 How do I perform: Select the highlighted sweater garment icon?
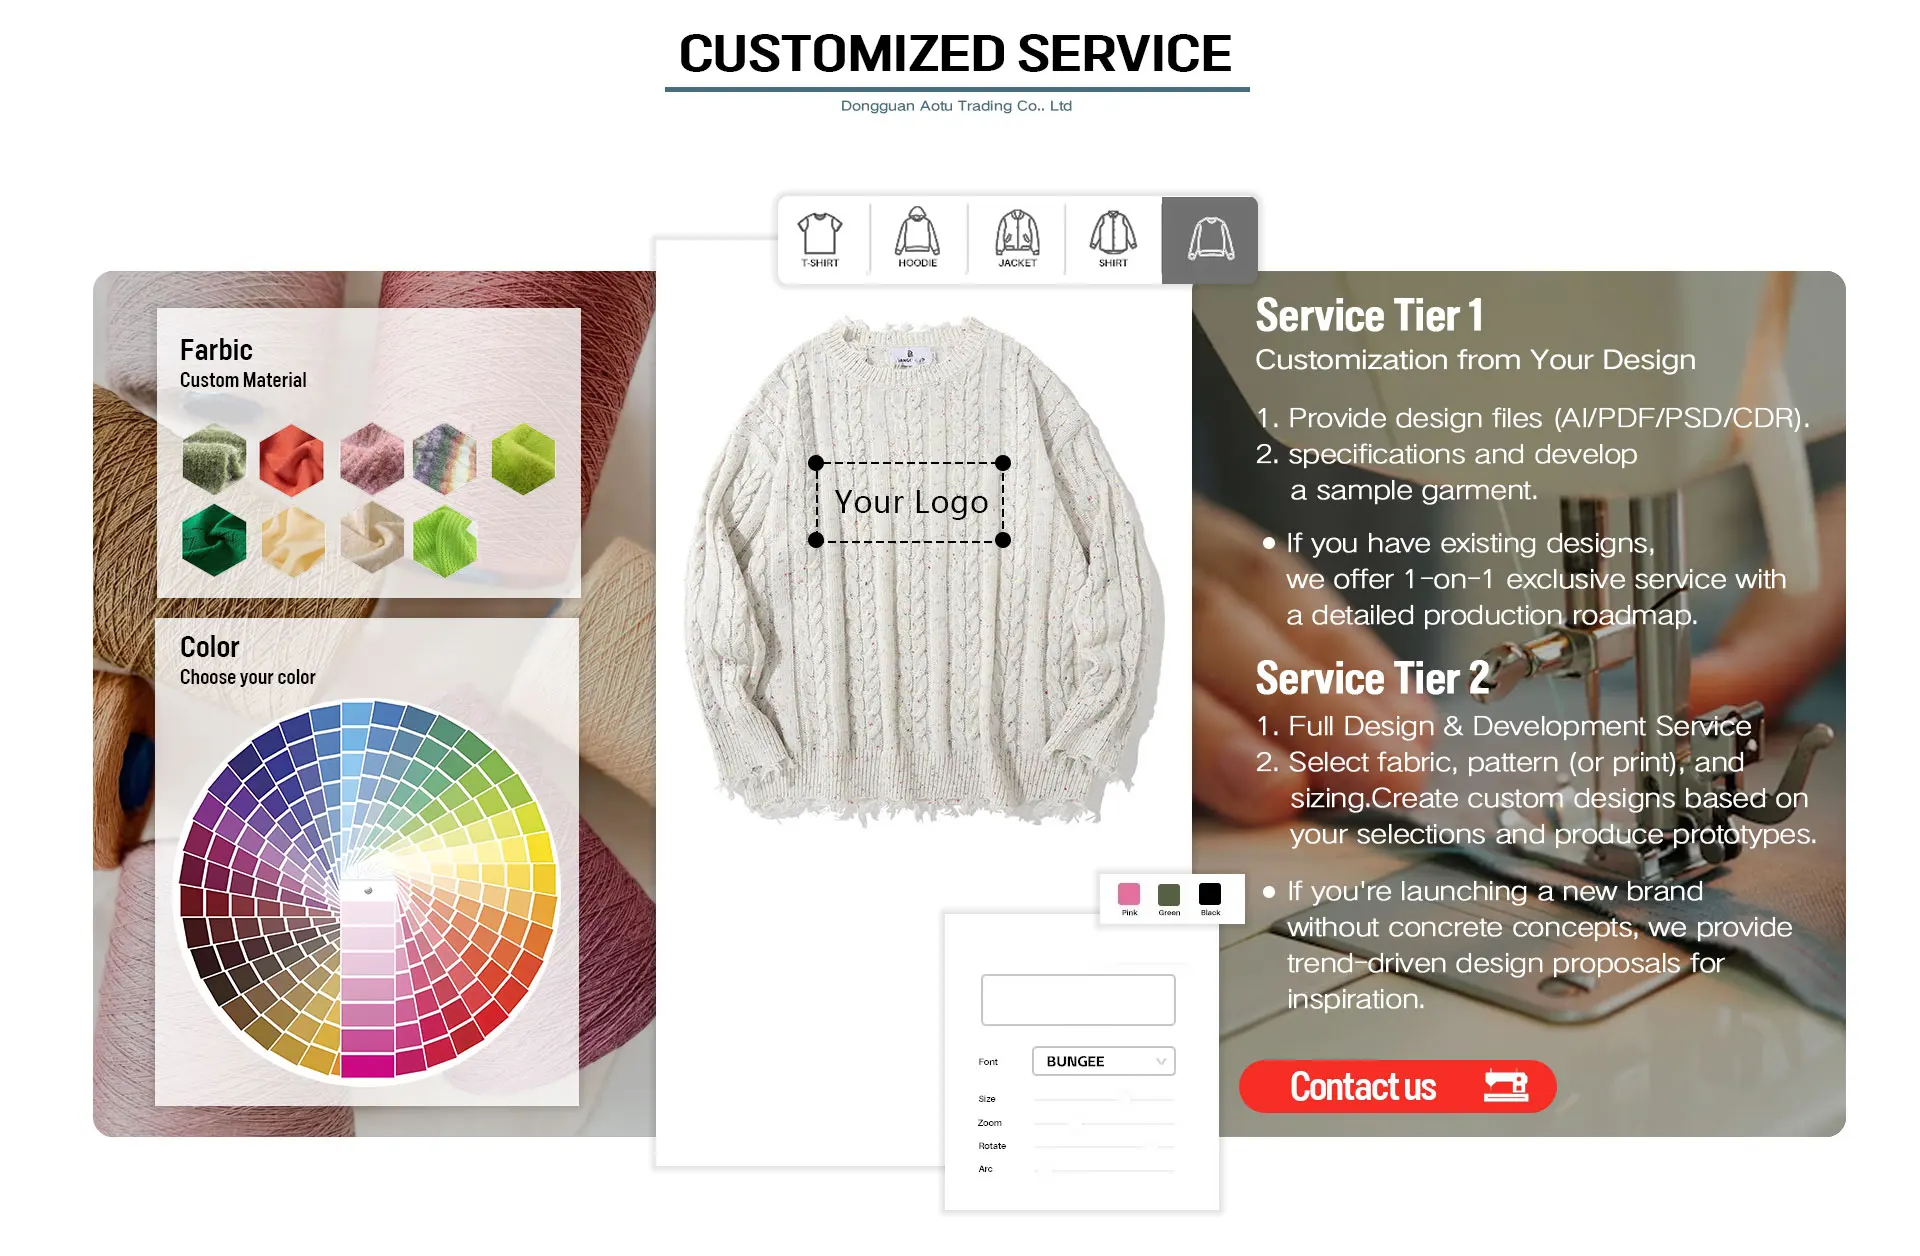(x=1210, y=240)
